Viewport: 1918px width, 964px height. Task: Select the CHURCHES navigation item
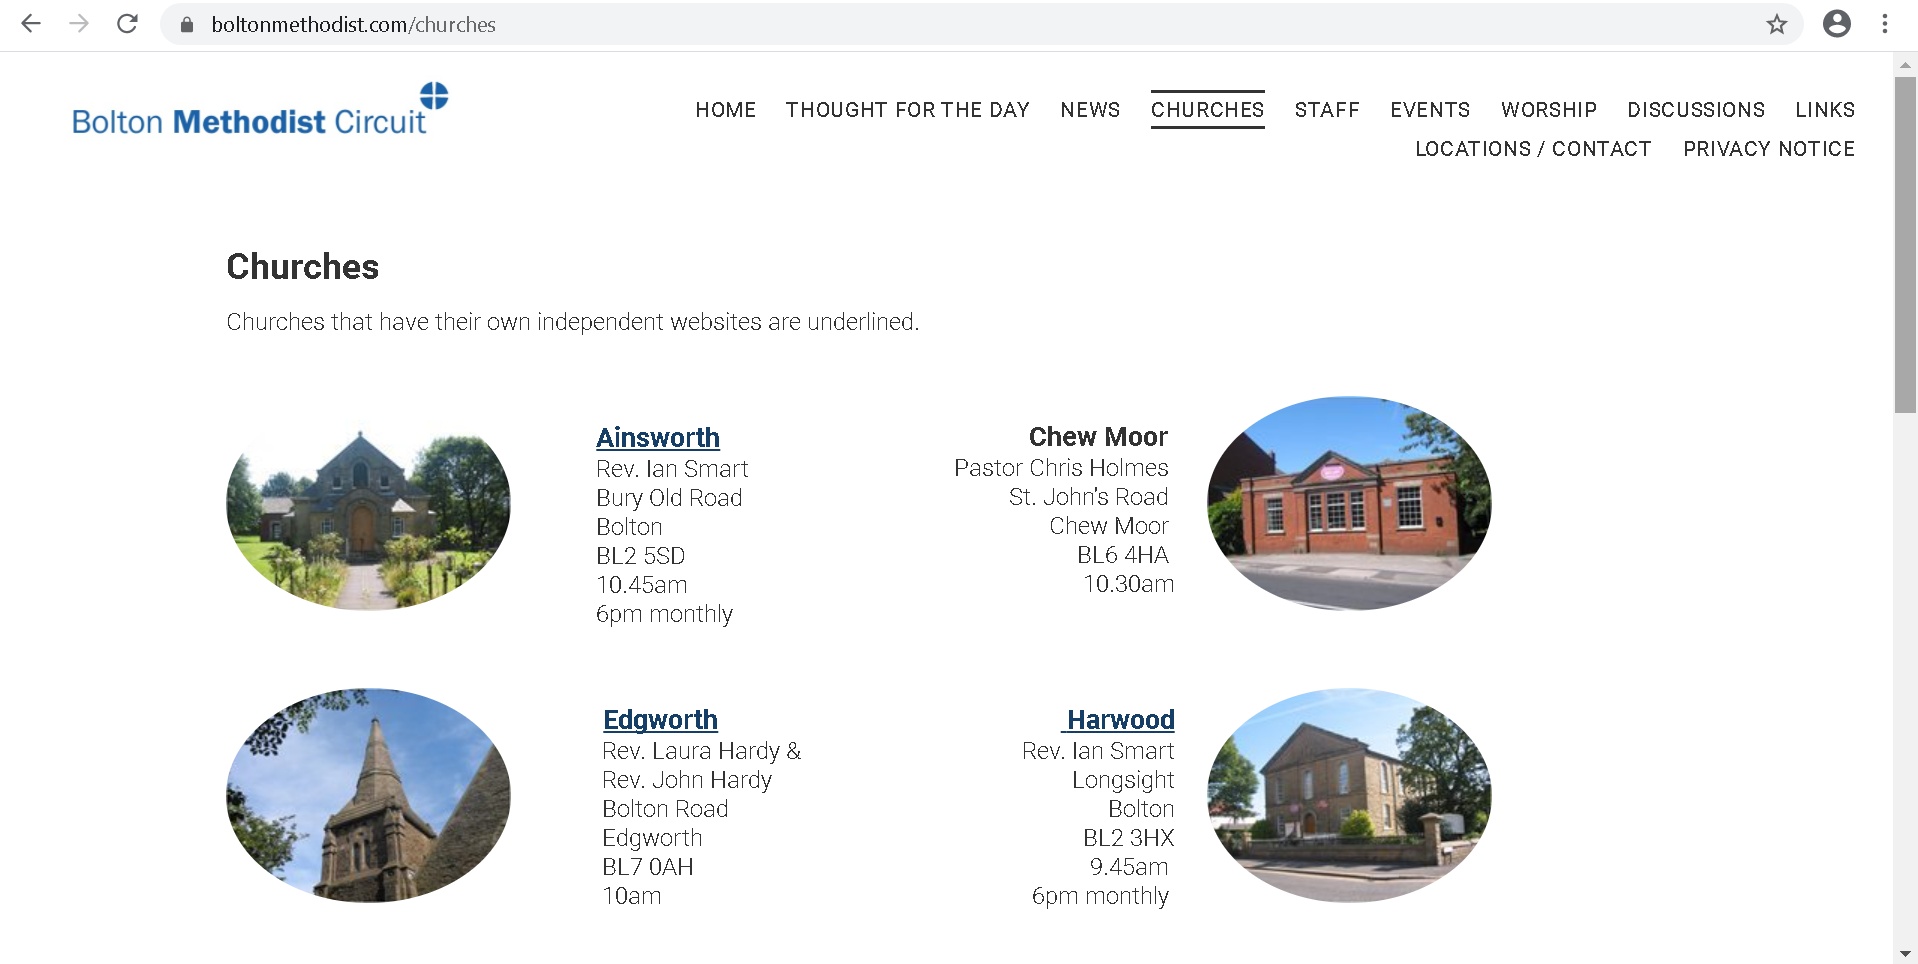click(1207, 110)
